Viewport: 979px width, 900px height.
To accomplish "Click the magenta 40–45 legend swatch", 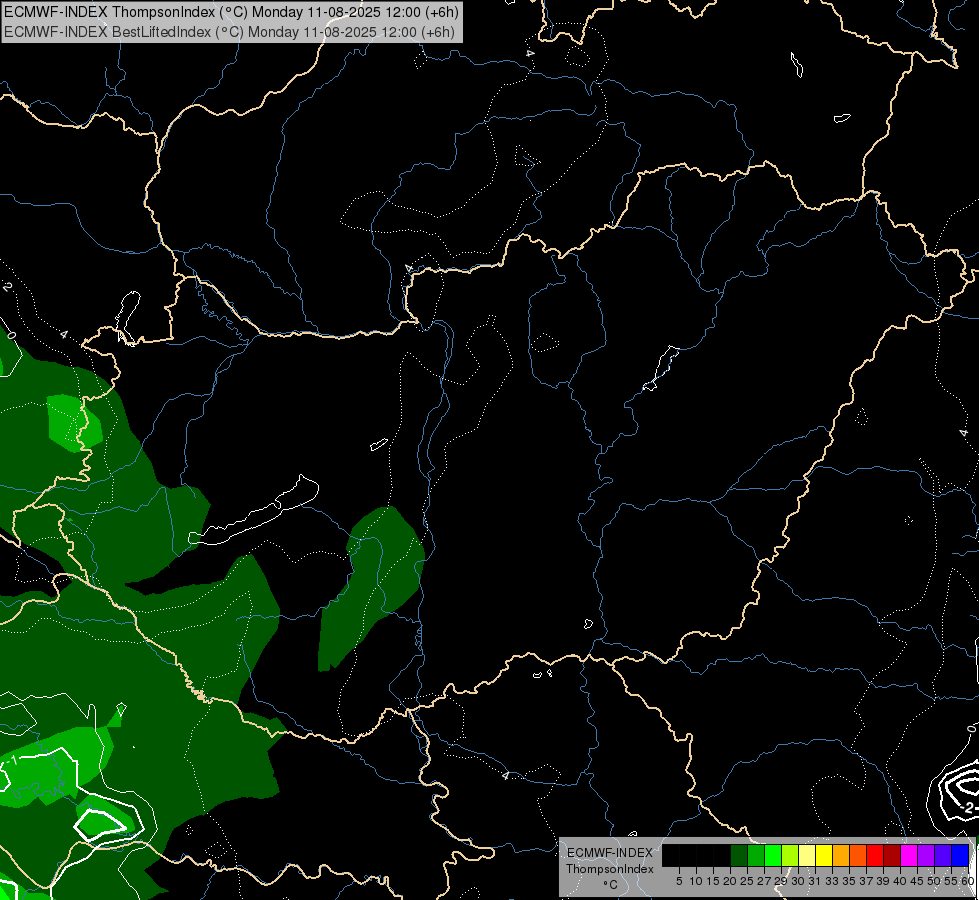I will (x=909, y=855).
